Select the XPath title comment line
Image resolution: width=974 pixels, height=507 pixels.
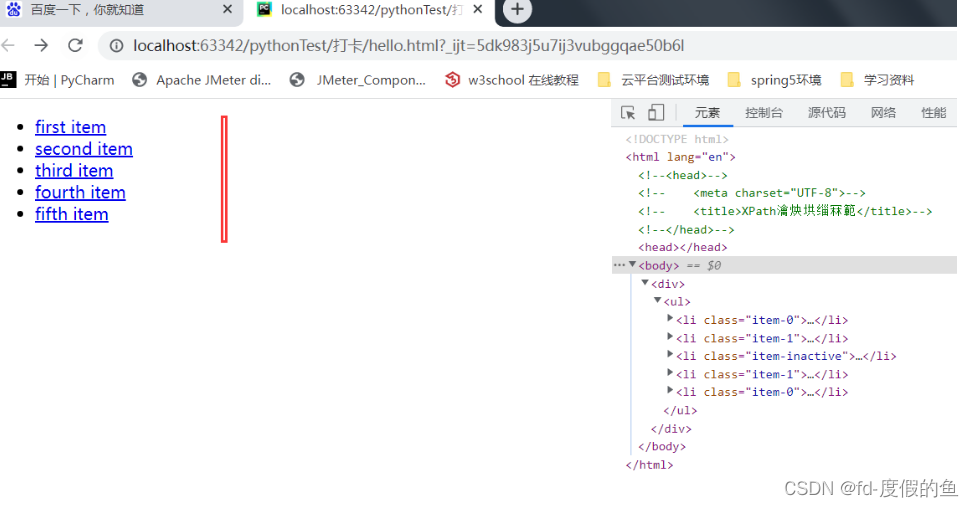coord(785,211)
